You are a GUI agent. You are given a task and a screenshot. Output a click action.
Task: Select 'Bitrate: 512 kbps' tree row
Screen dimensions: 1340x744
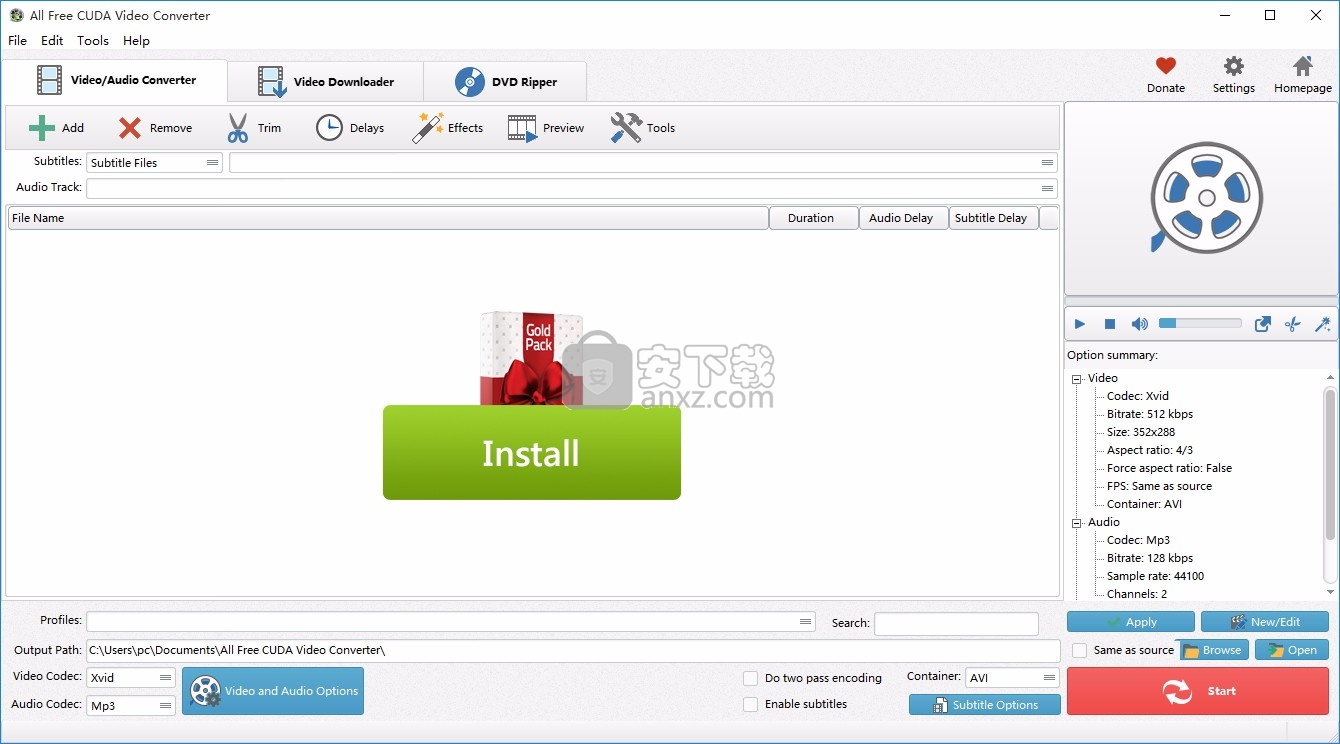(x=1150, y=414)
